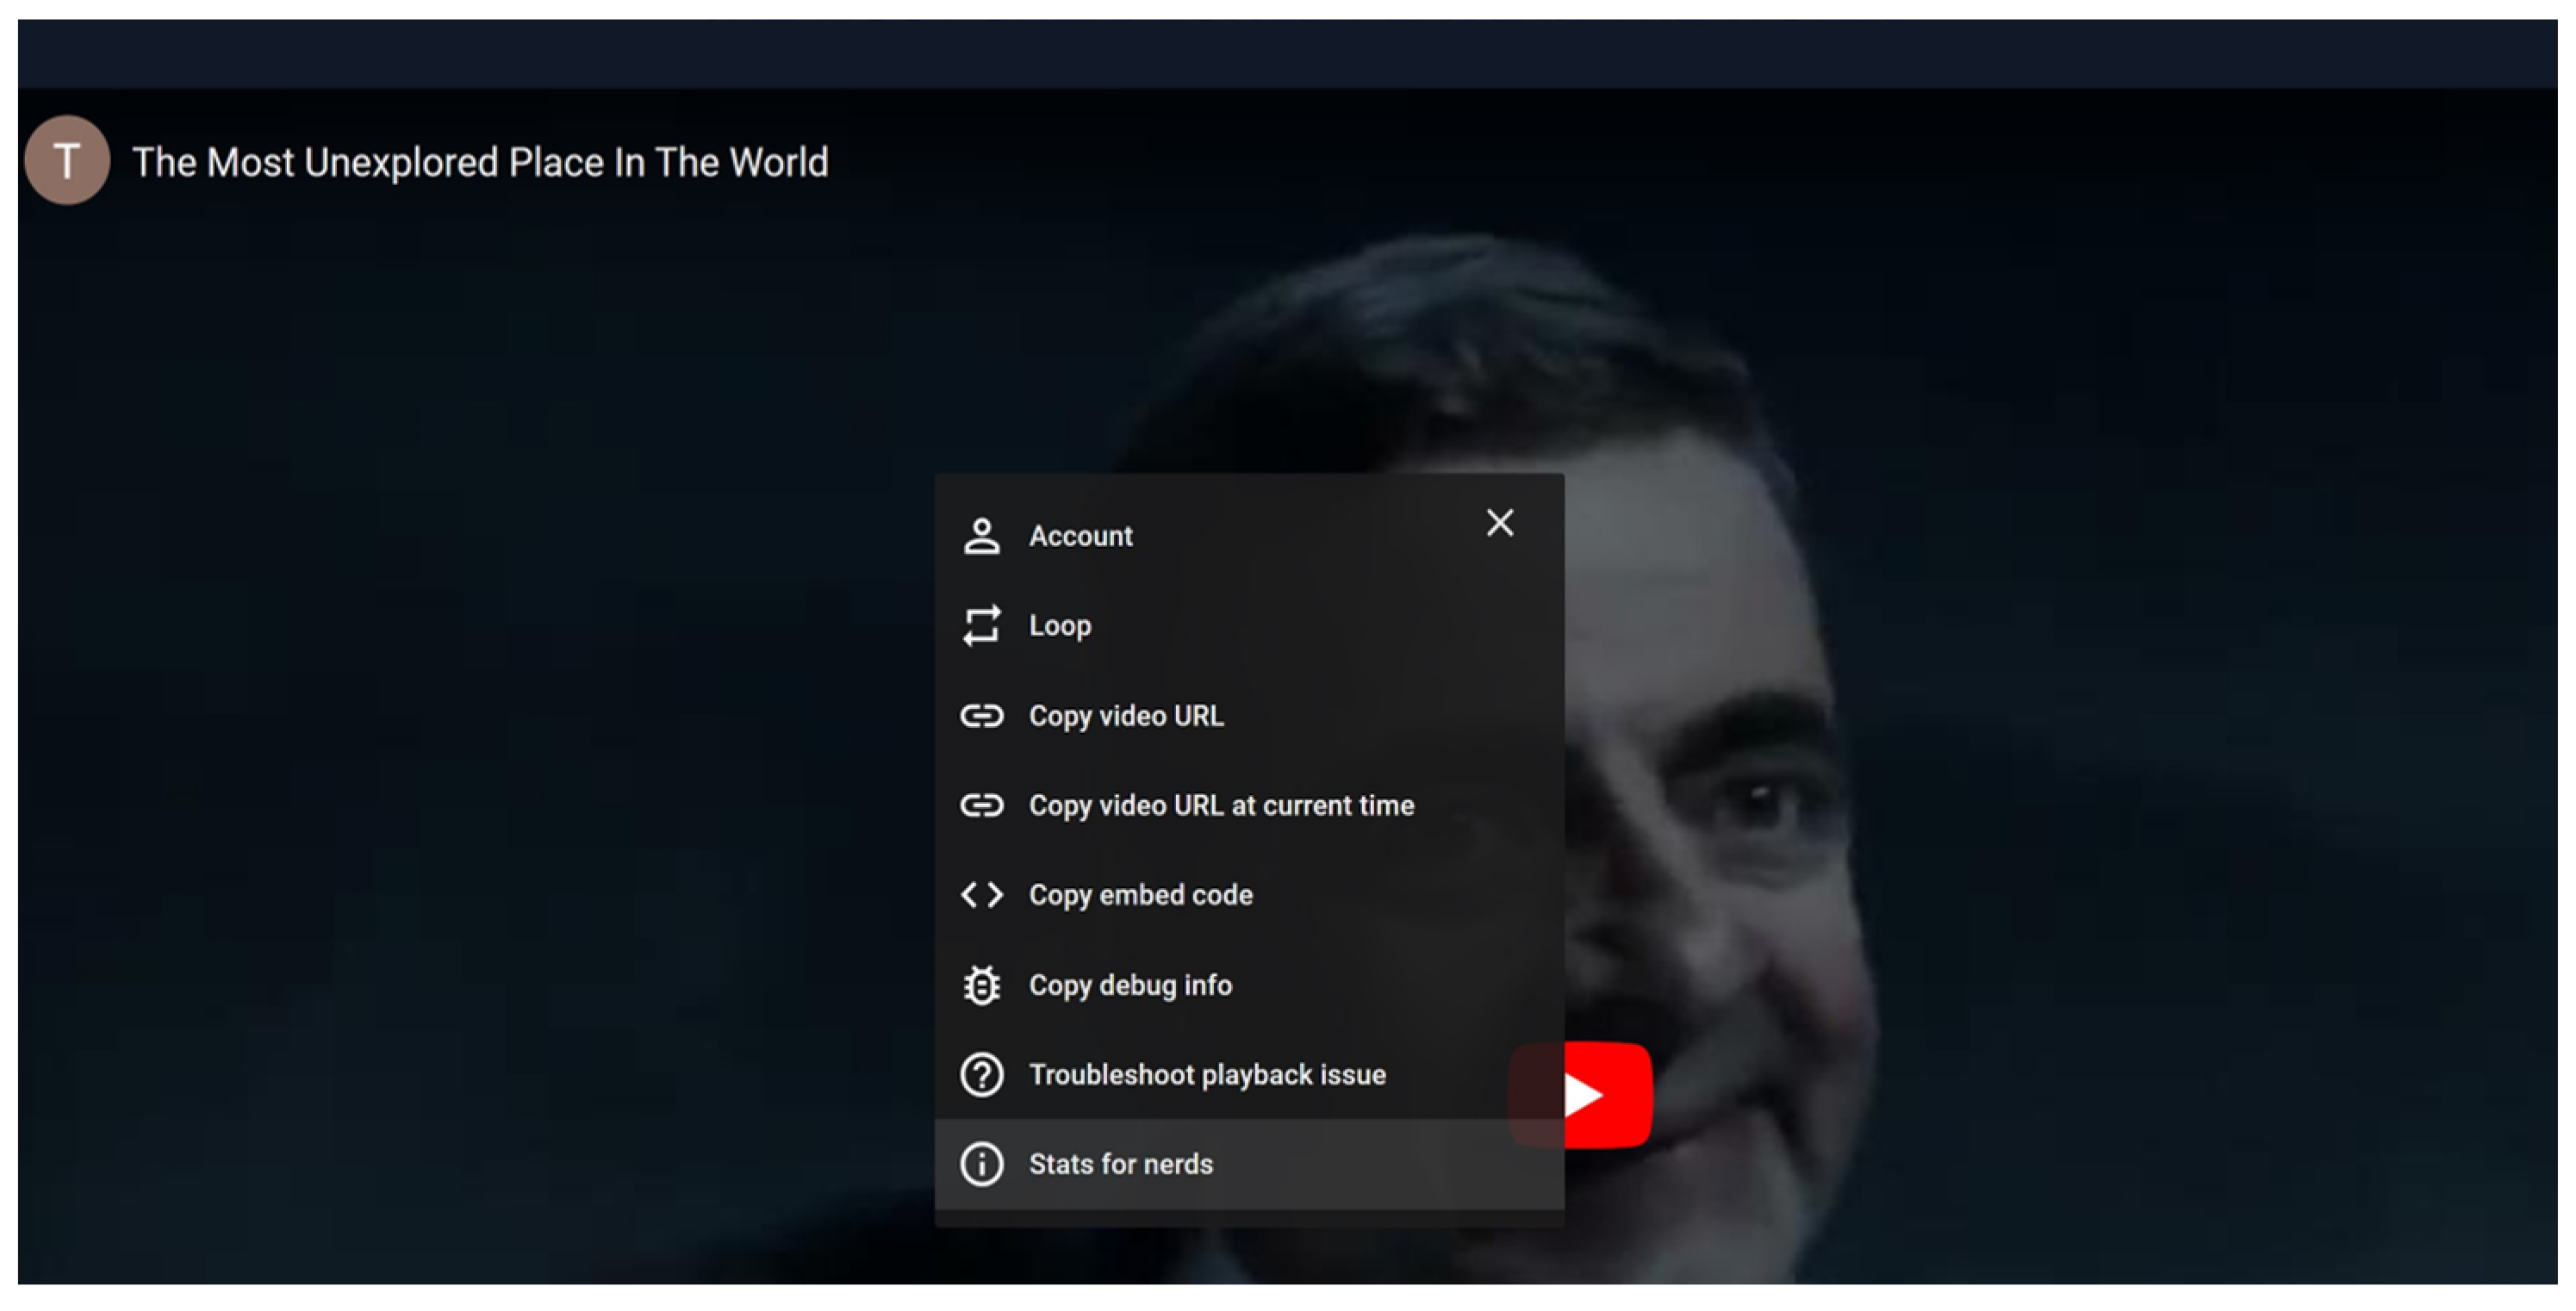
Task: Open Troubleshoot playback issue
Action: coord(1207,1075)
